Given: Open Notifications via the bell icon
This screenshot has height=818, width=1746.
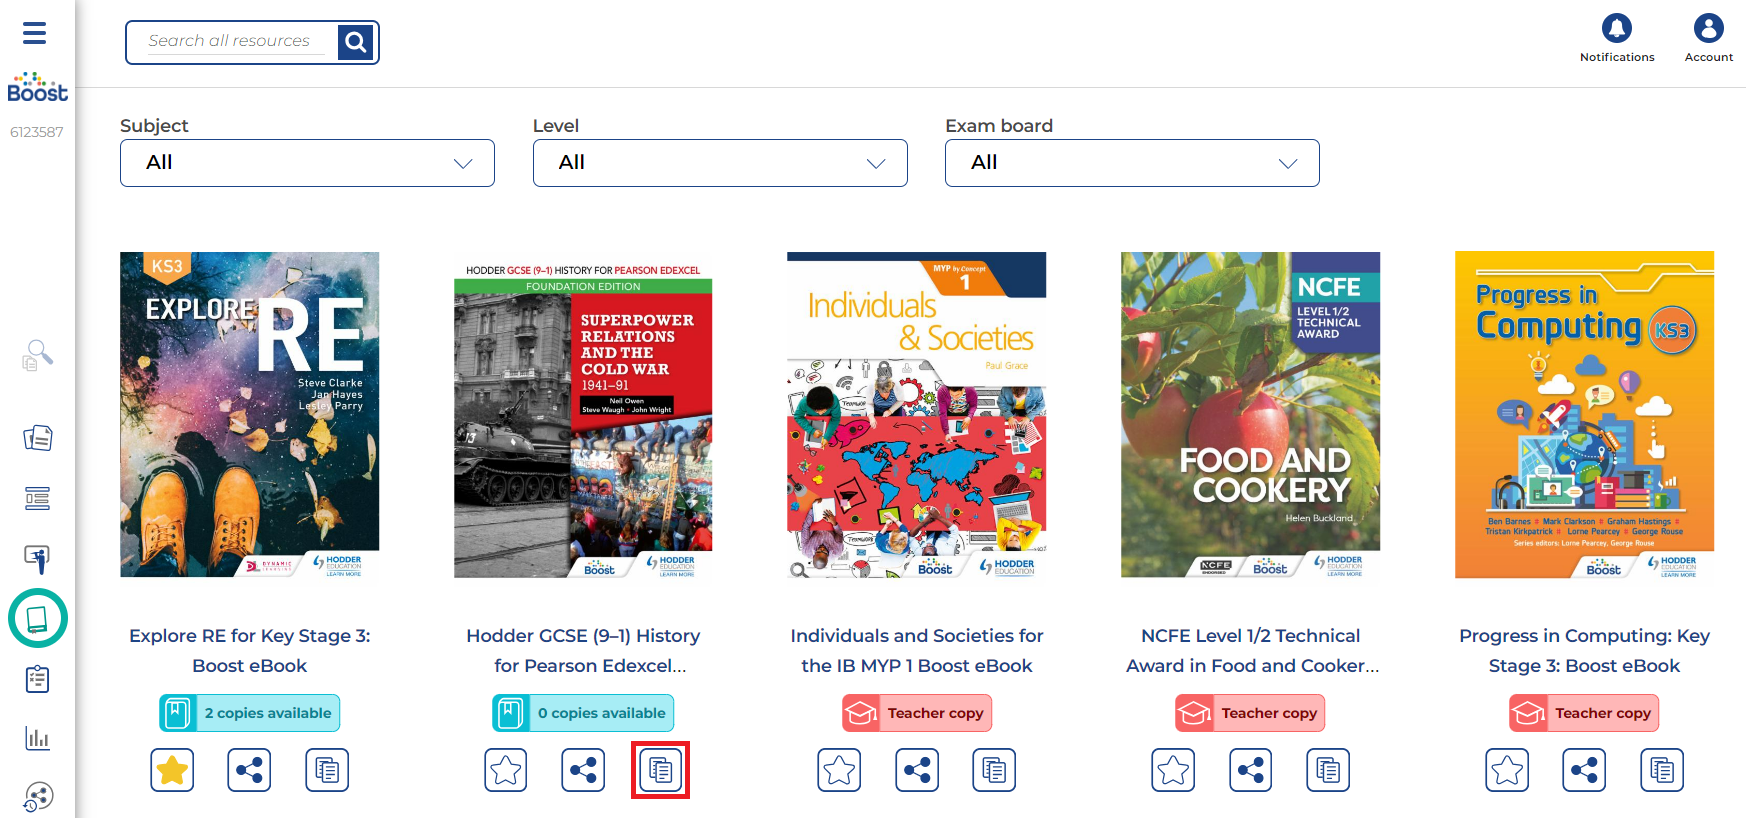Looking at the screenshot, I should (x=1616, y=28).
